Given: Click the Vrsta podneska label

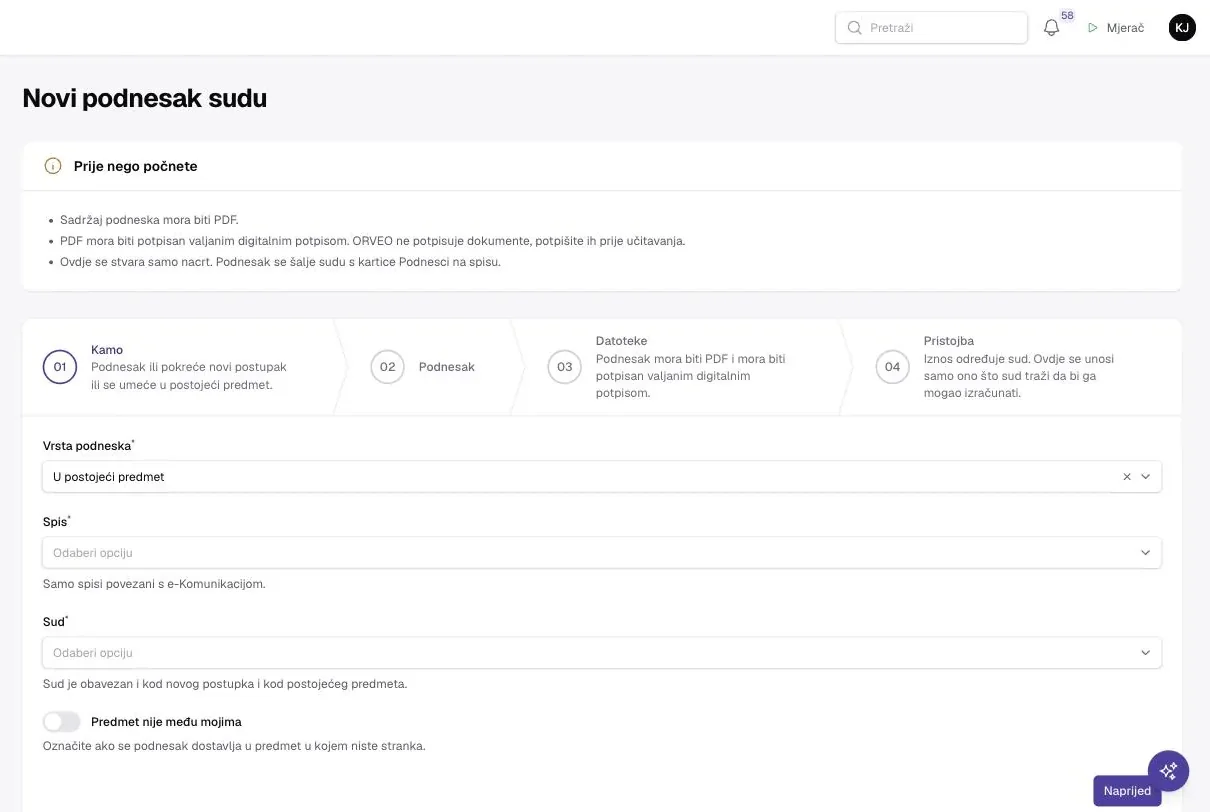Looking at the screenshot, I should click(88, 445).
